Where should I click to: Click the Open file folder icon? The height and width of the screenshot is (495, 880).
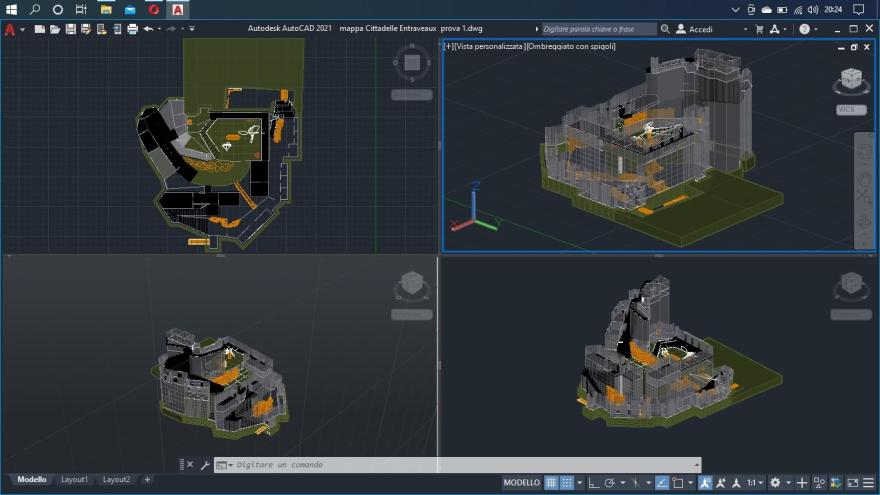coord(55,29)
